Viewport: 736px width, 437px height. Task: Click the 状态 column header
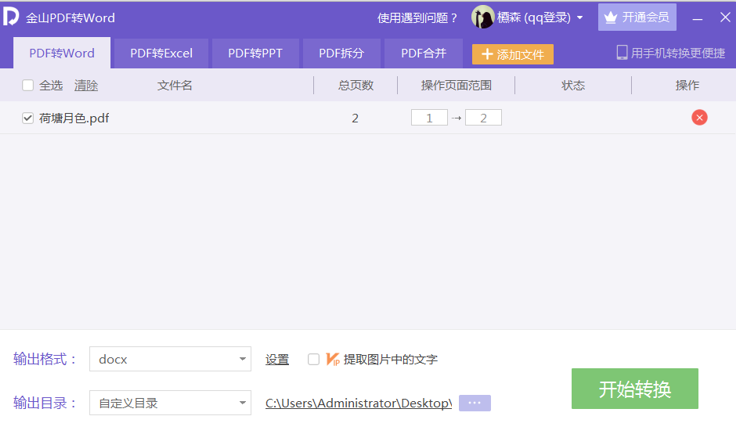[x=573, y=85]
